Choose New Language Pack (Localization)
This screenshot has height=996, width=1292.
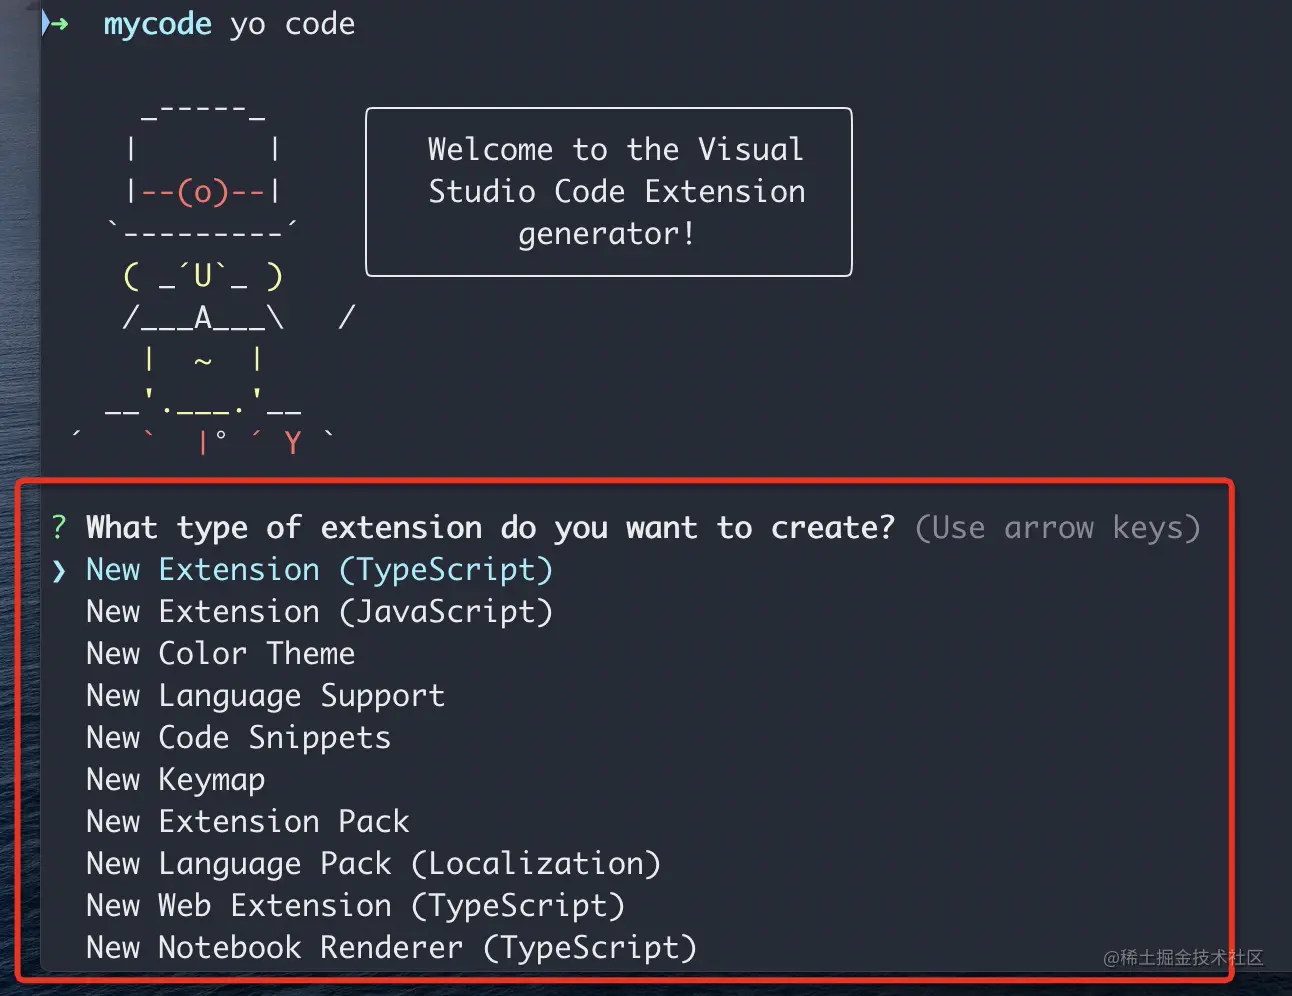click(x=373, y=864)
